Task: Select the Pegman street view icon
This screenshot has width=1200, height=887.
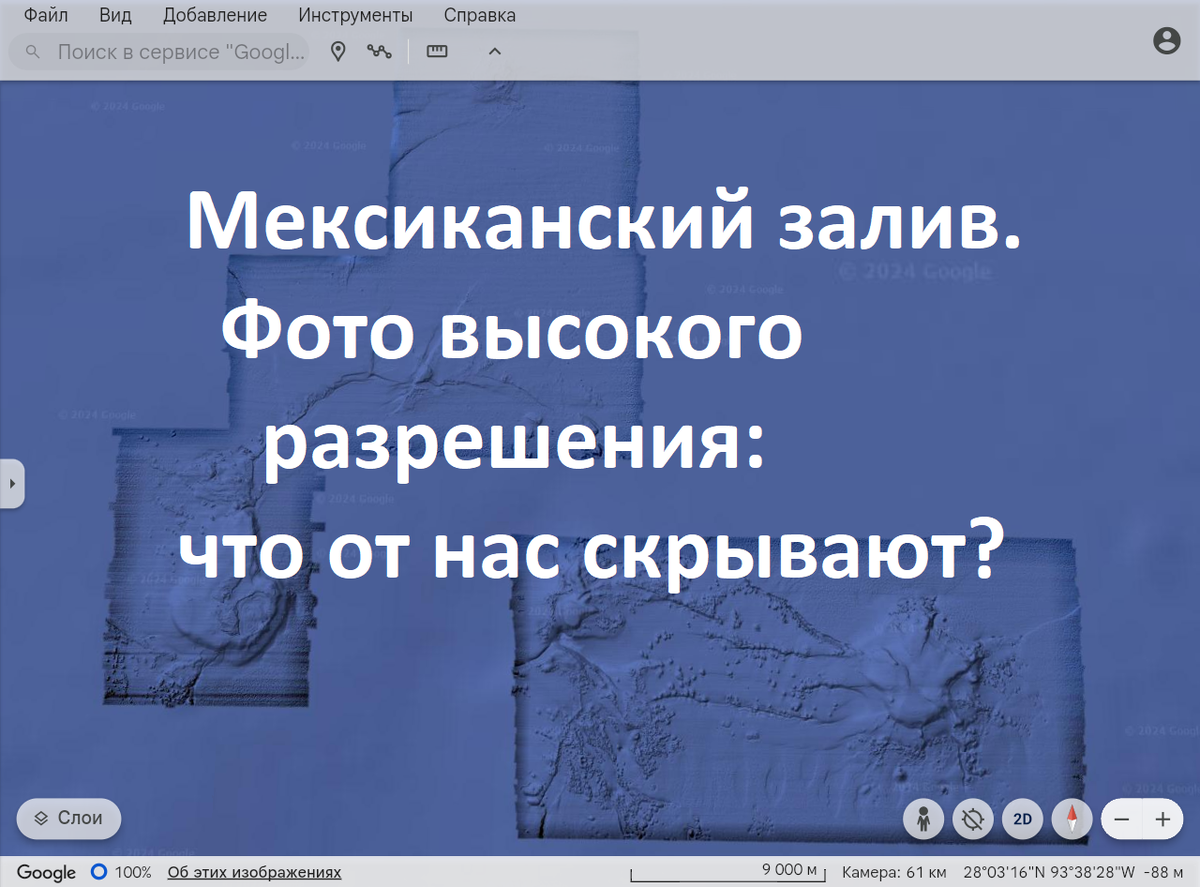Action: pos(923,819)
